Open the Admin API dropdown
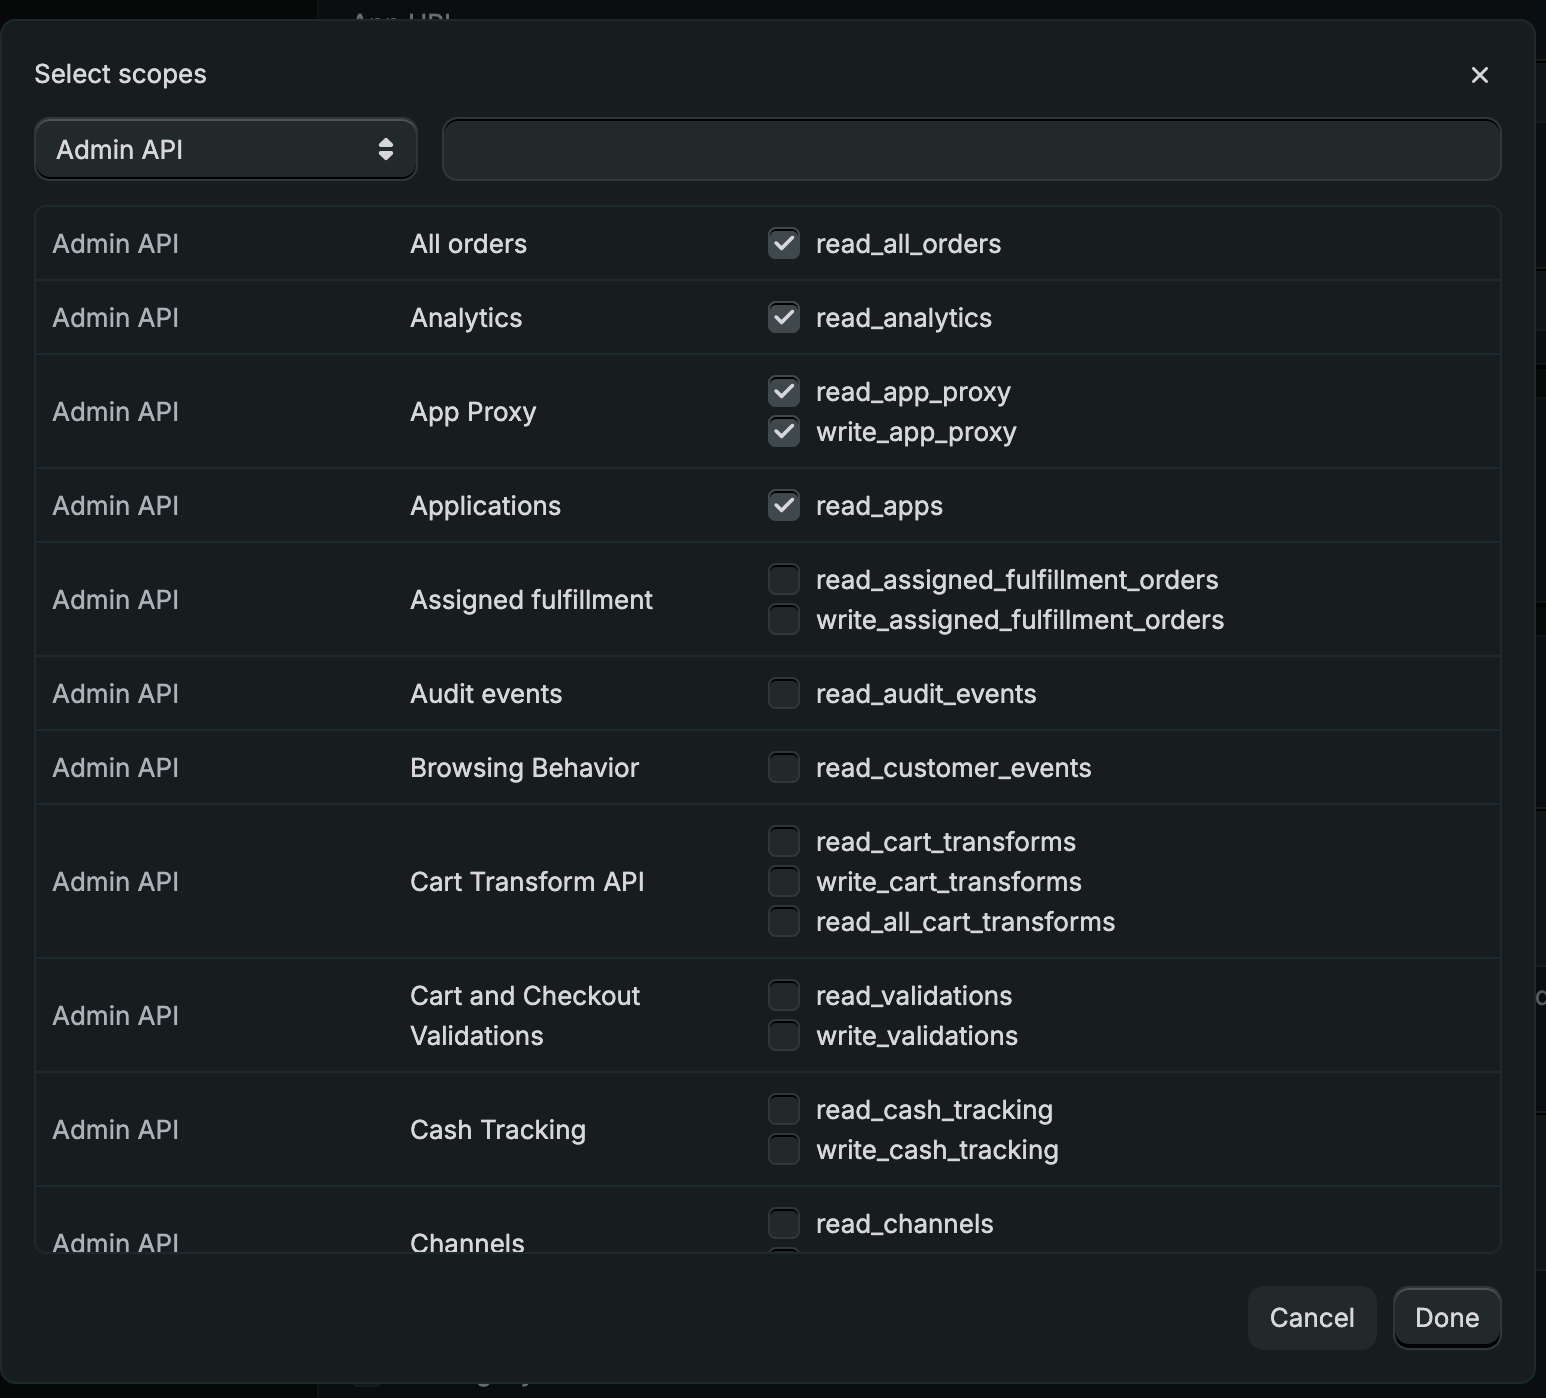Viewport: 1546px width, 1398px height. pyautogui.click(x=225, y=149)
